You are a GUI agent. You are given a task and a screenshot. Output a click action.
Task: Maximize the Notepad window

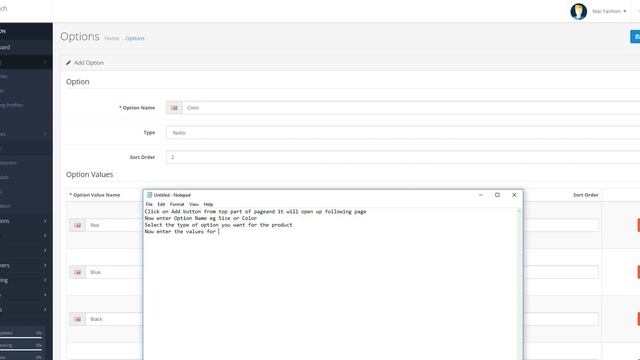pyautogui.click(x=497, y=195)
